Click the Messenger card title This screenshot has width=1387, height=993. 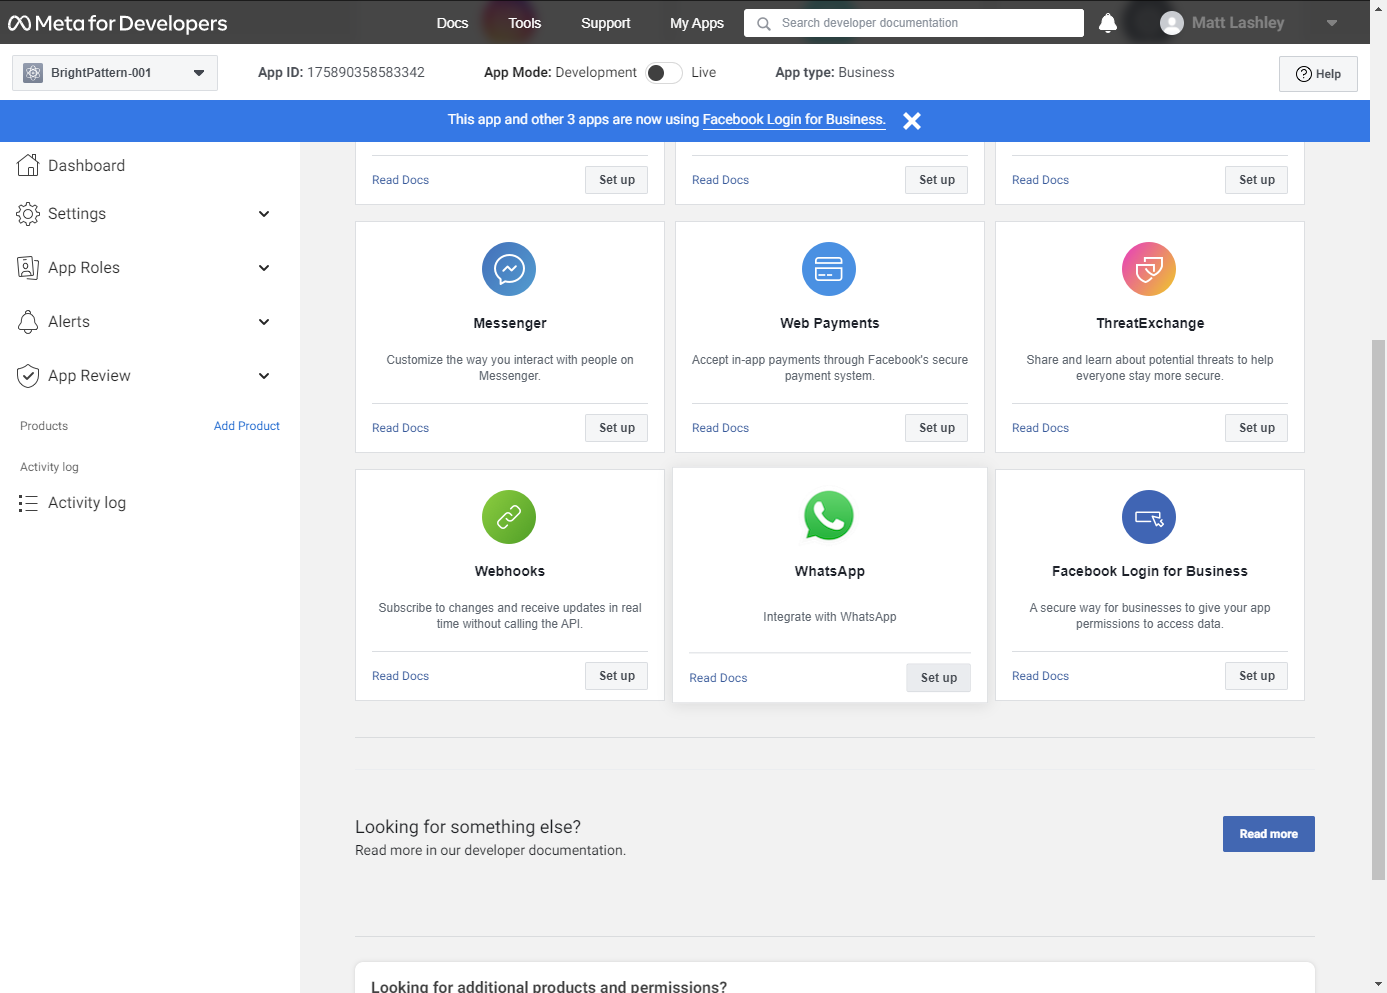[510, 324]
